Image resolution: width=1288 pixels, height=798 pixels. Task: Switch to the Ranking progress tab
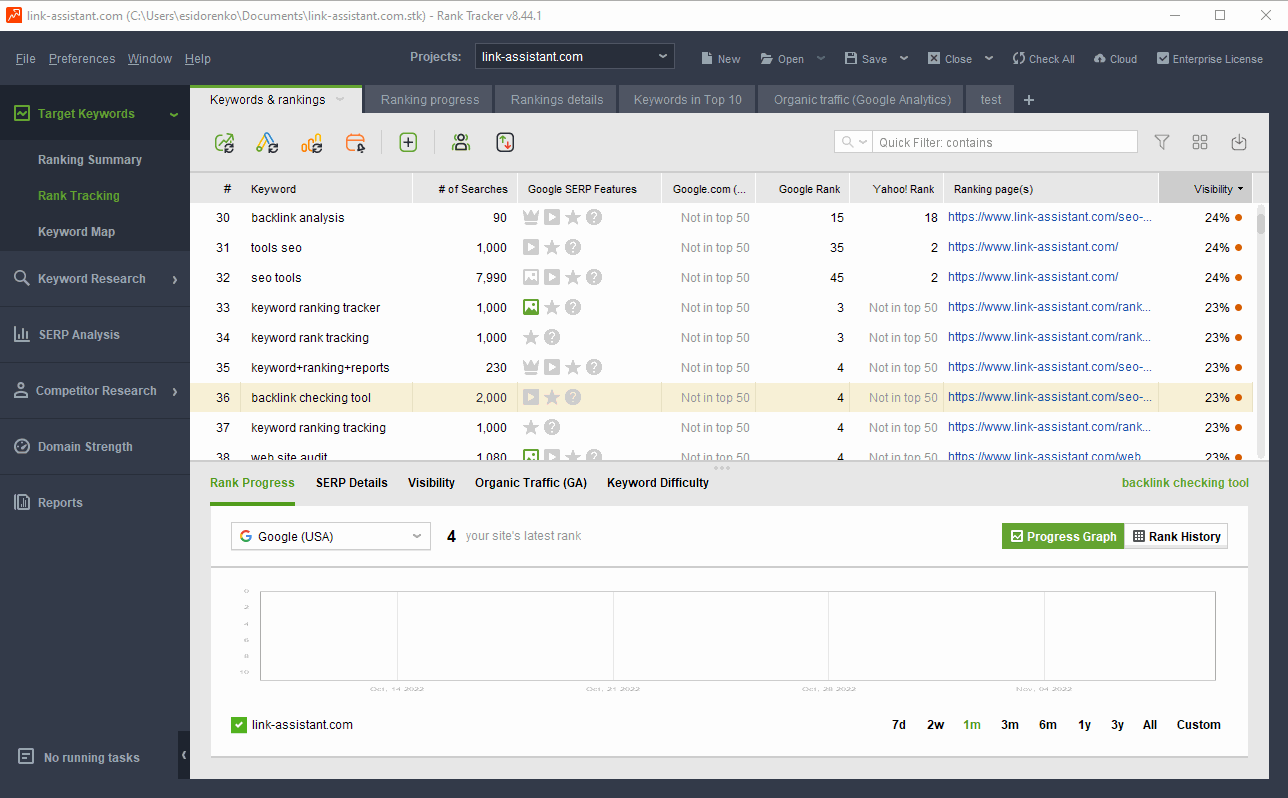(430, 100)
